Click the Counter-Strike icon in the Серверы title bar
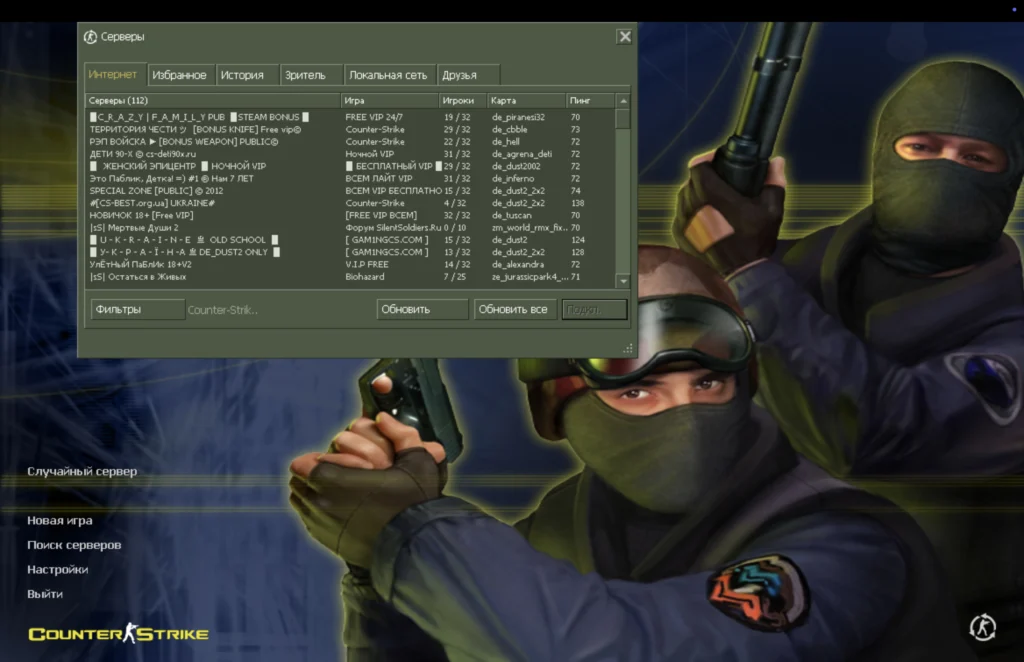The height and width of the screenshot is (662, 1024). tap(91, 37)
